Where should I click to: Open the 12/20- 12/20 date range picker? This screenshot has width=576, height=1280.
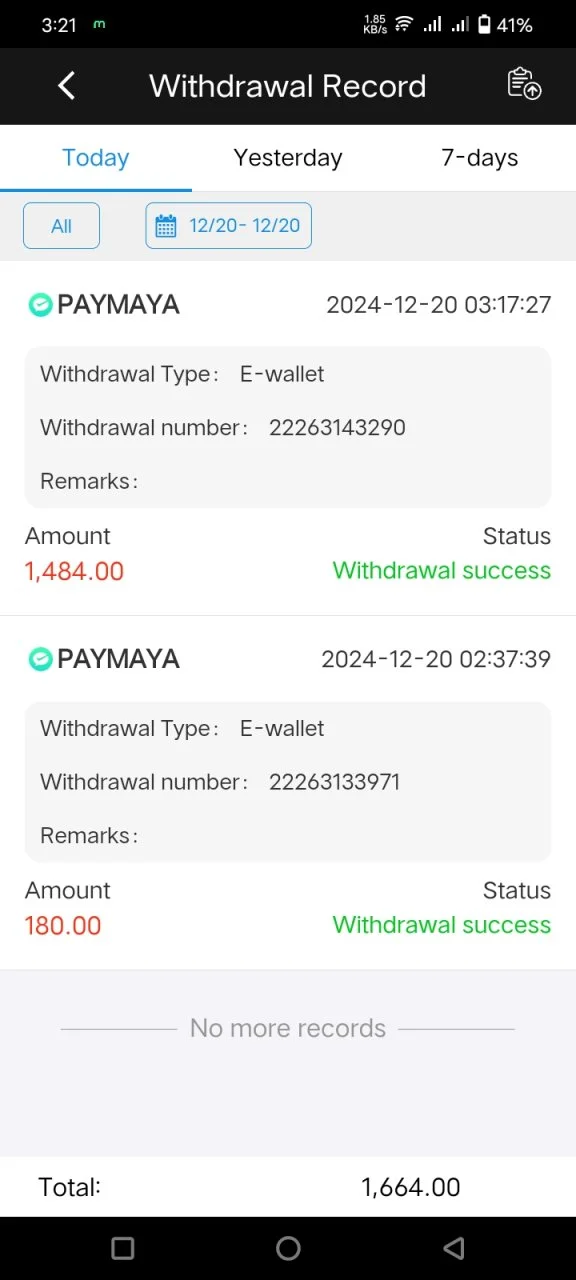tap(229, 225)
